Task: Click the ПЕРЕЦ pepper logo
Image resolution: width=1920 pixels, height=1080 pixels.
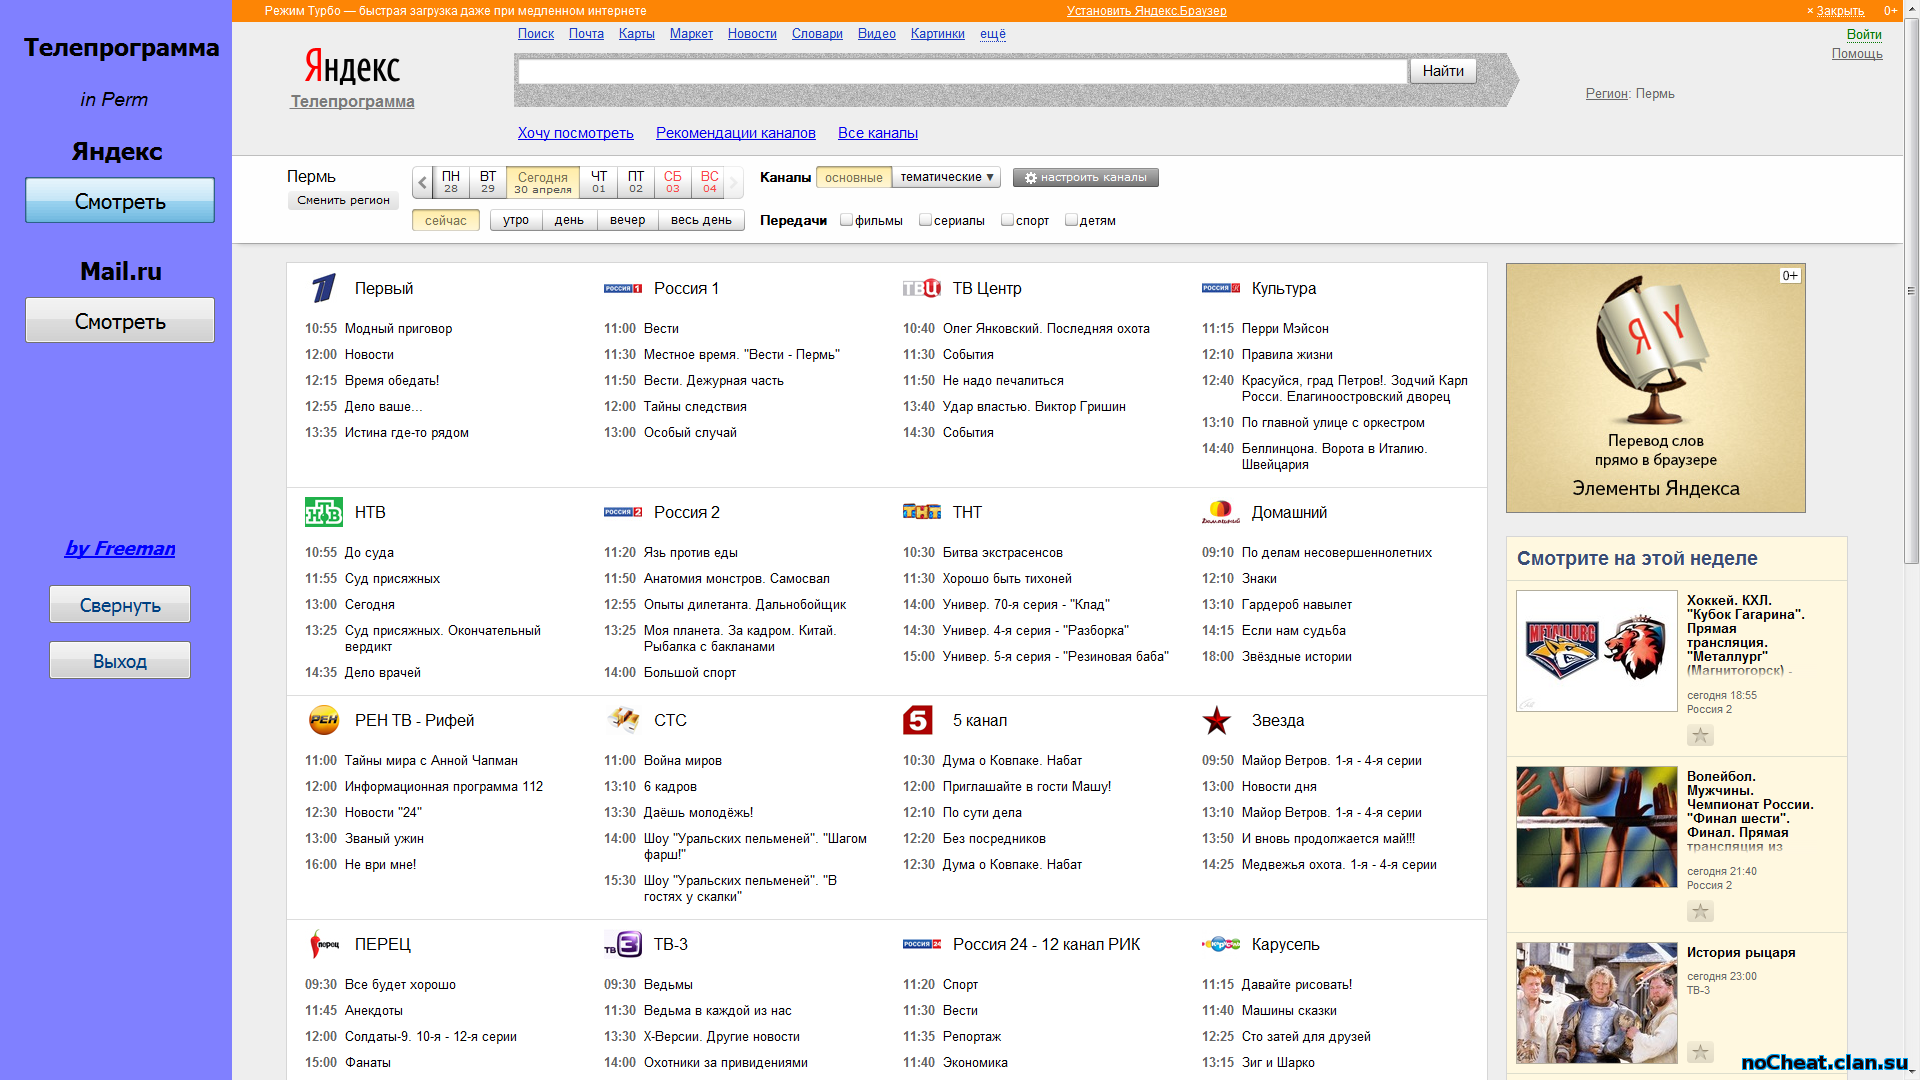Action: 323,944
